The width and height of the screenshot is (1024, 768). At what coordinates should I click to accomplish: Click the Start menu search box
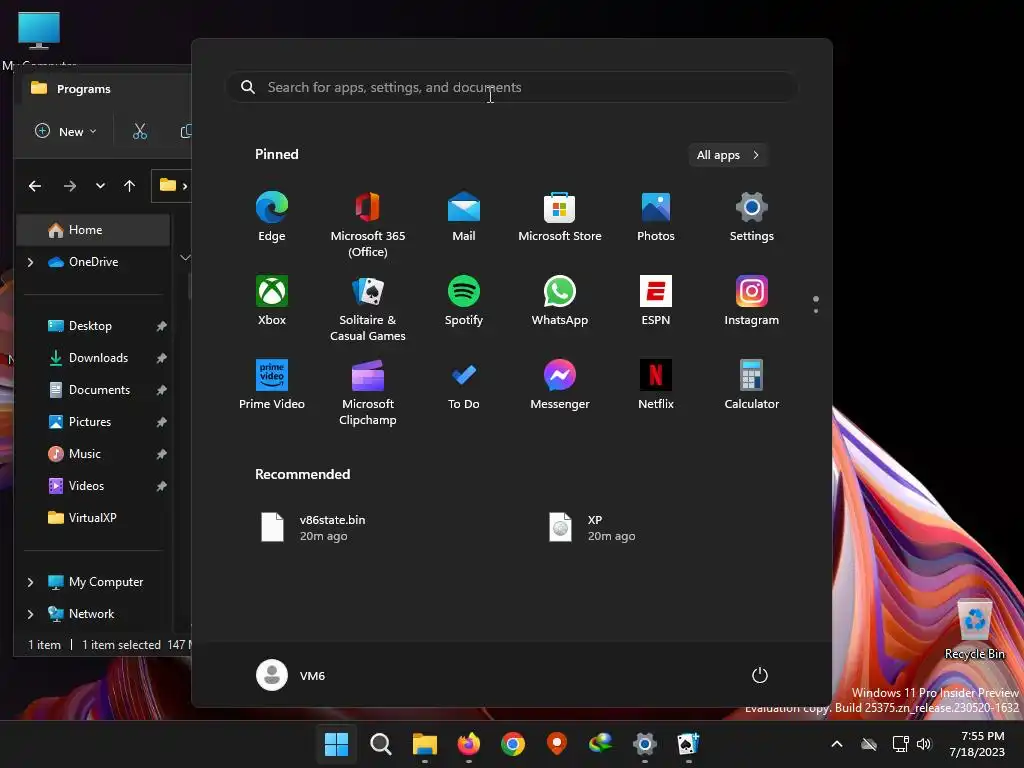[x=511, y=88]
